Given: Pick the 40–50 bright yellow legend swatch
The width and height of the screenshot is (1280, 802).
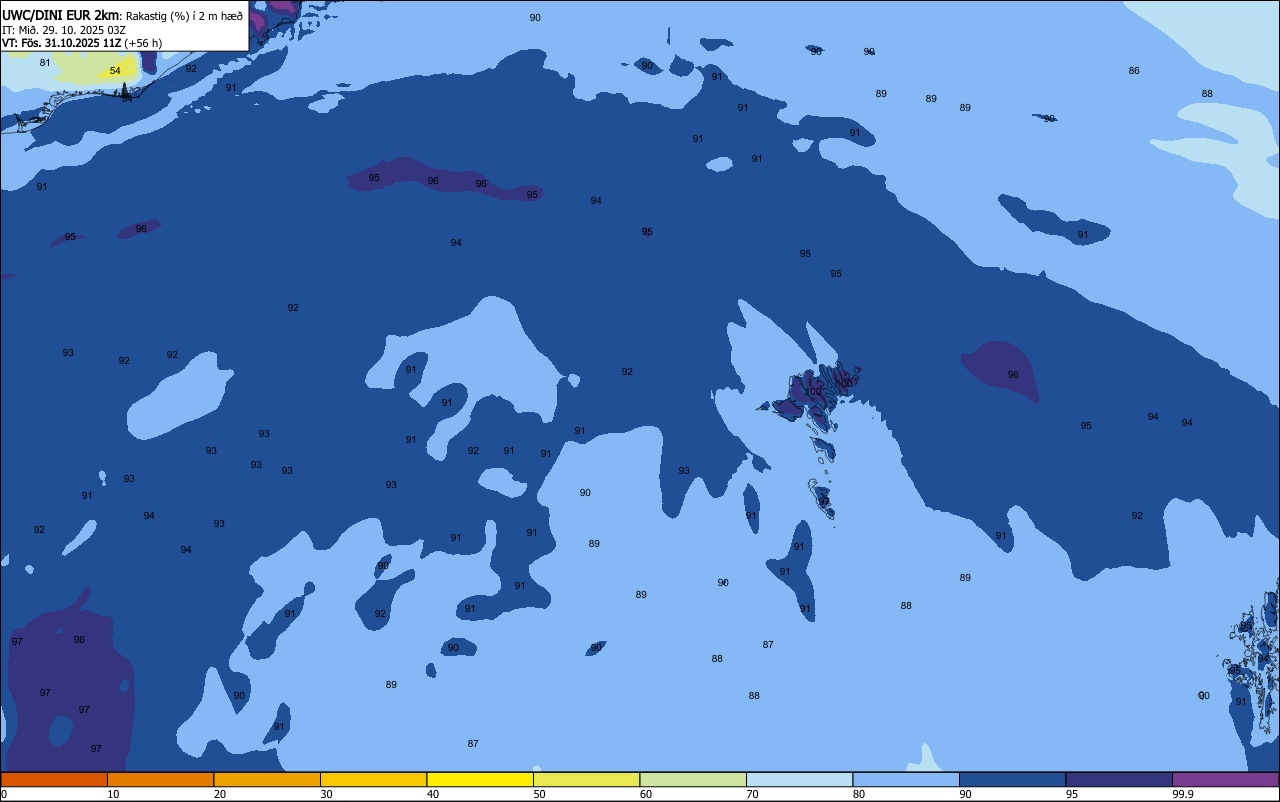Looking at the screenshot, I should (x=480, y=779).
